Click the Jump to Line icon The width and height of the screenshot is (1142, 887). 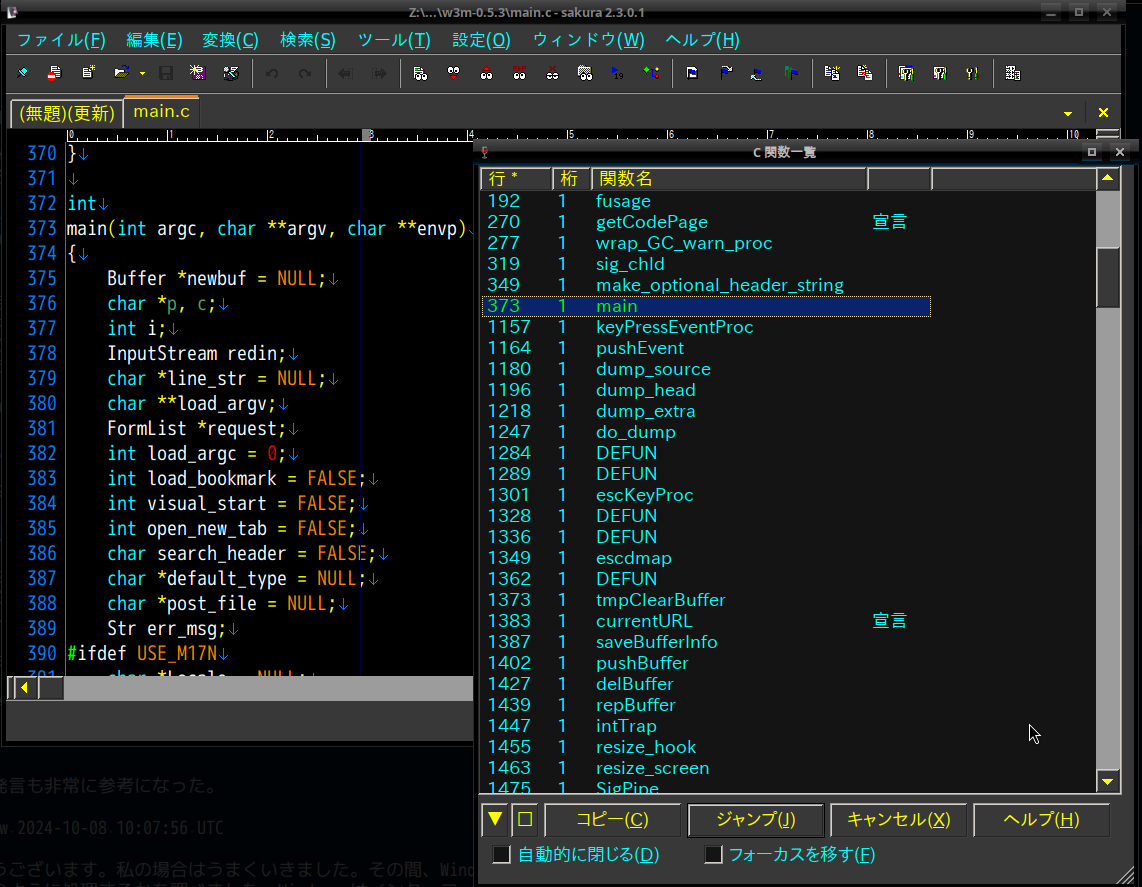tap(618, 73)
